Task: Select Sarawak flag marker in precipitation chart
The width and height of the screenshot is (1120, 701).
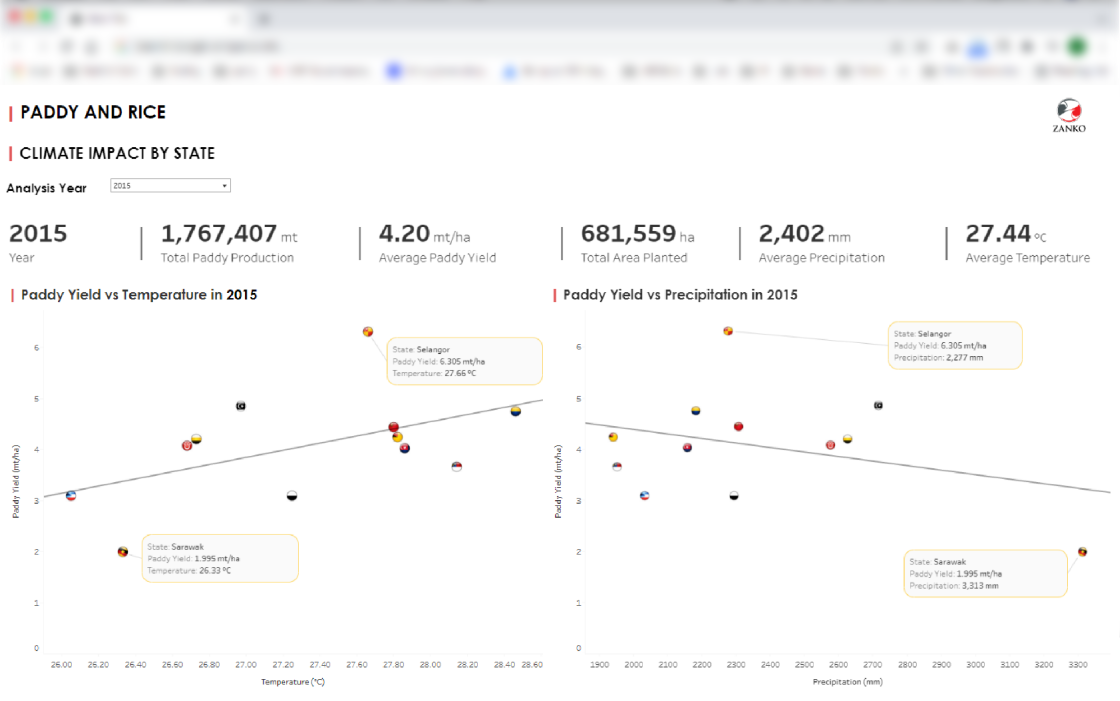Action: (x=1082, y=552)
